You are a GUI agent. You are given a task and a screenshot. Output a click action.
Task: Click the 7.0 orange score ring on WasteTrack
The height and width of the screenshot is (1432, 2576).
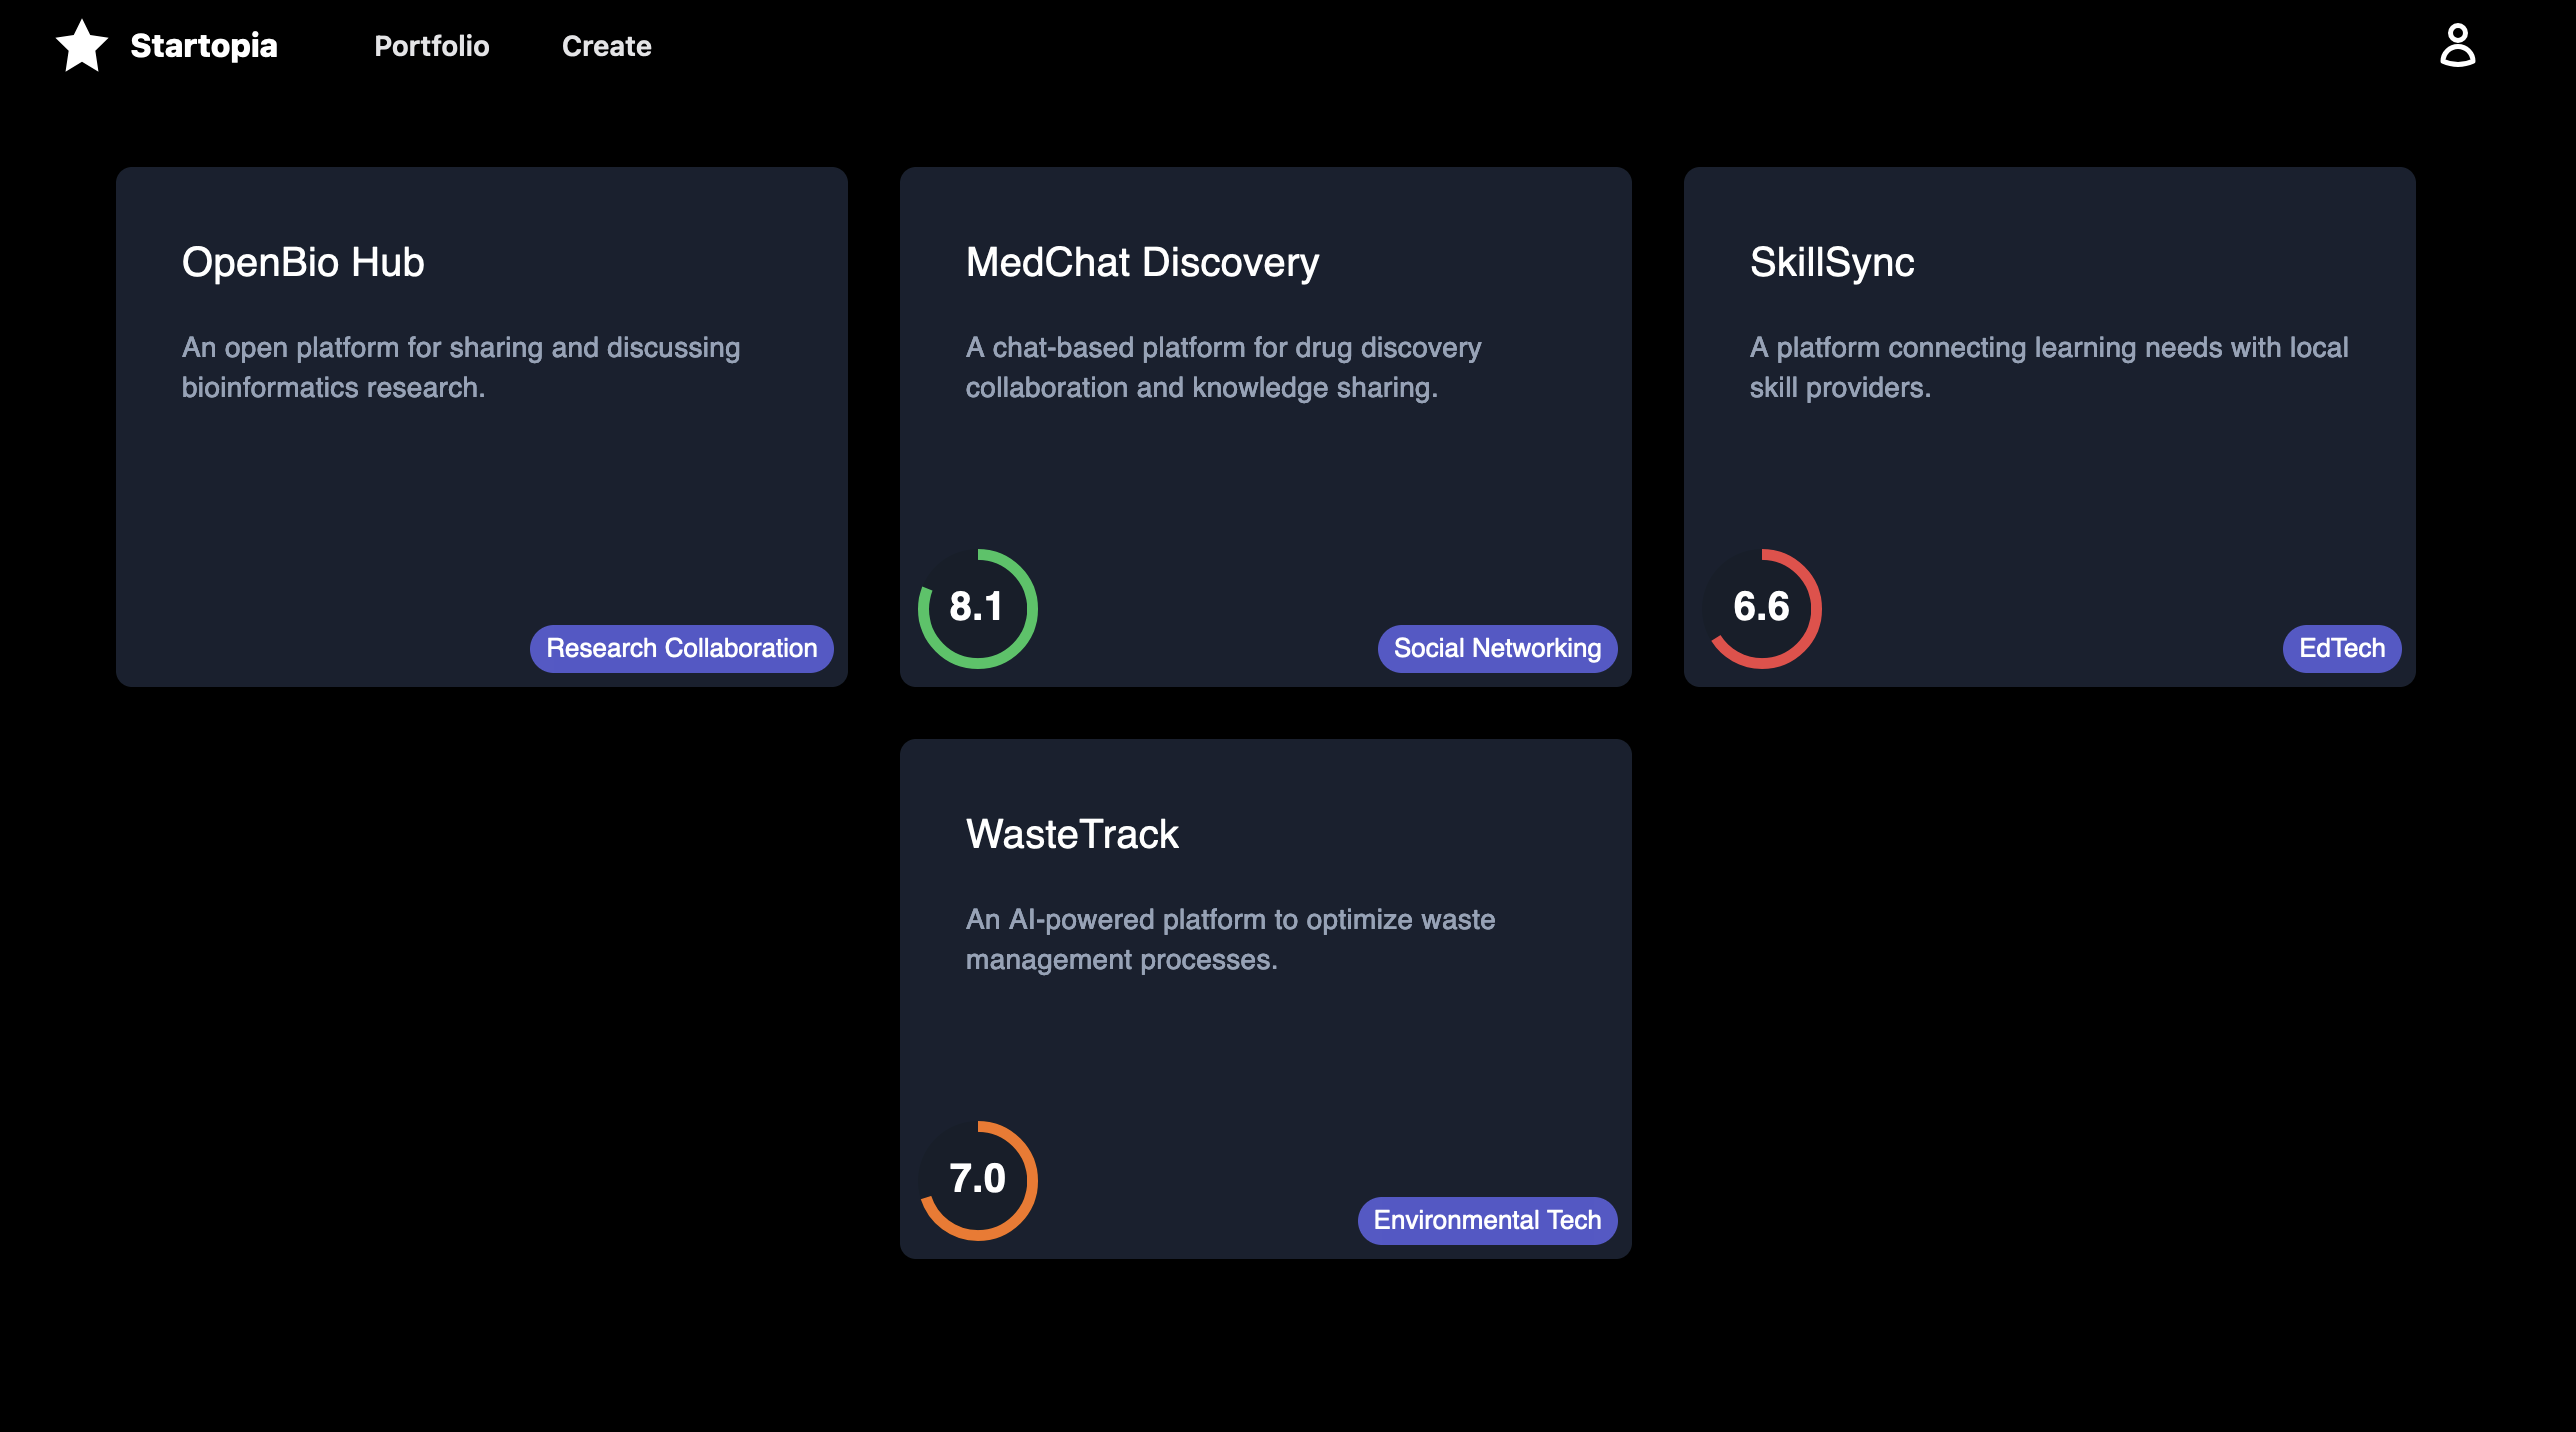click(x=977, y=1180)
